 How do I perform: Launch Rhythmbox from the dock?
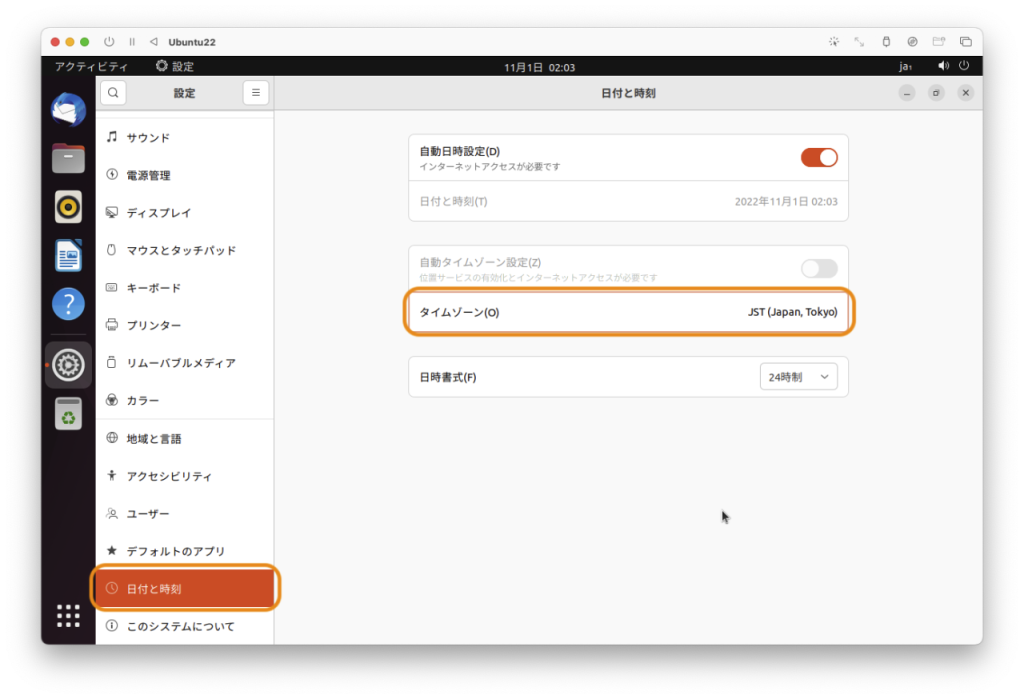pyautogui.click(x=69, y=207)
